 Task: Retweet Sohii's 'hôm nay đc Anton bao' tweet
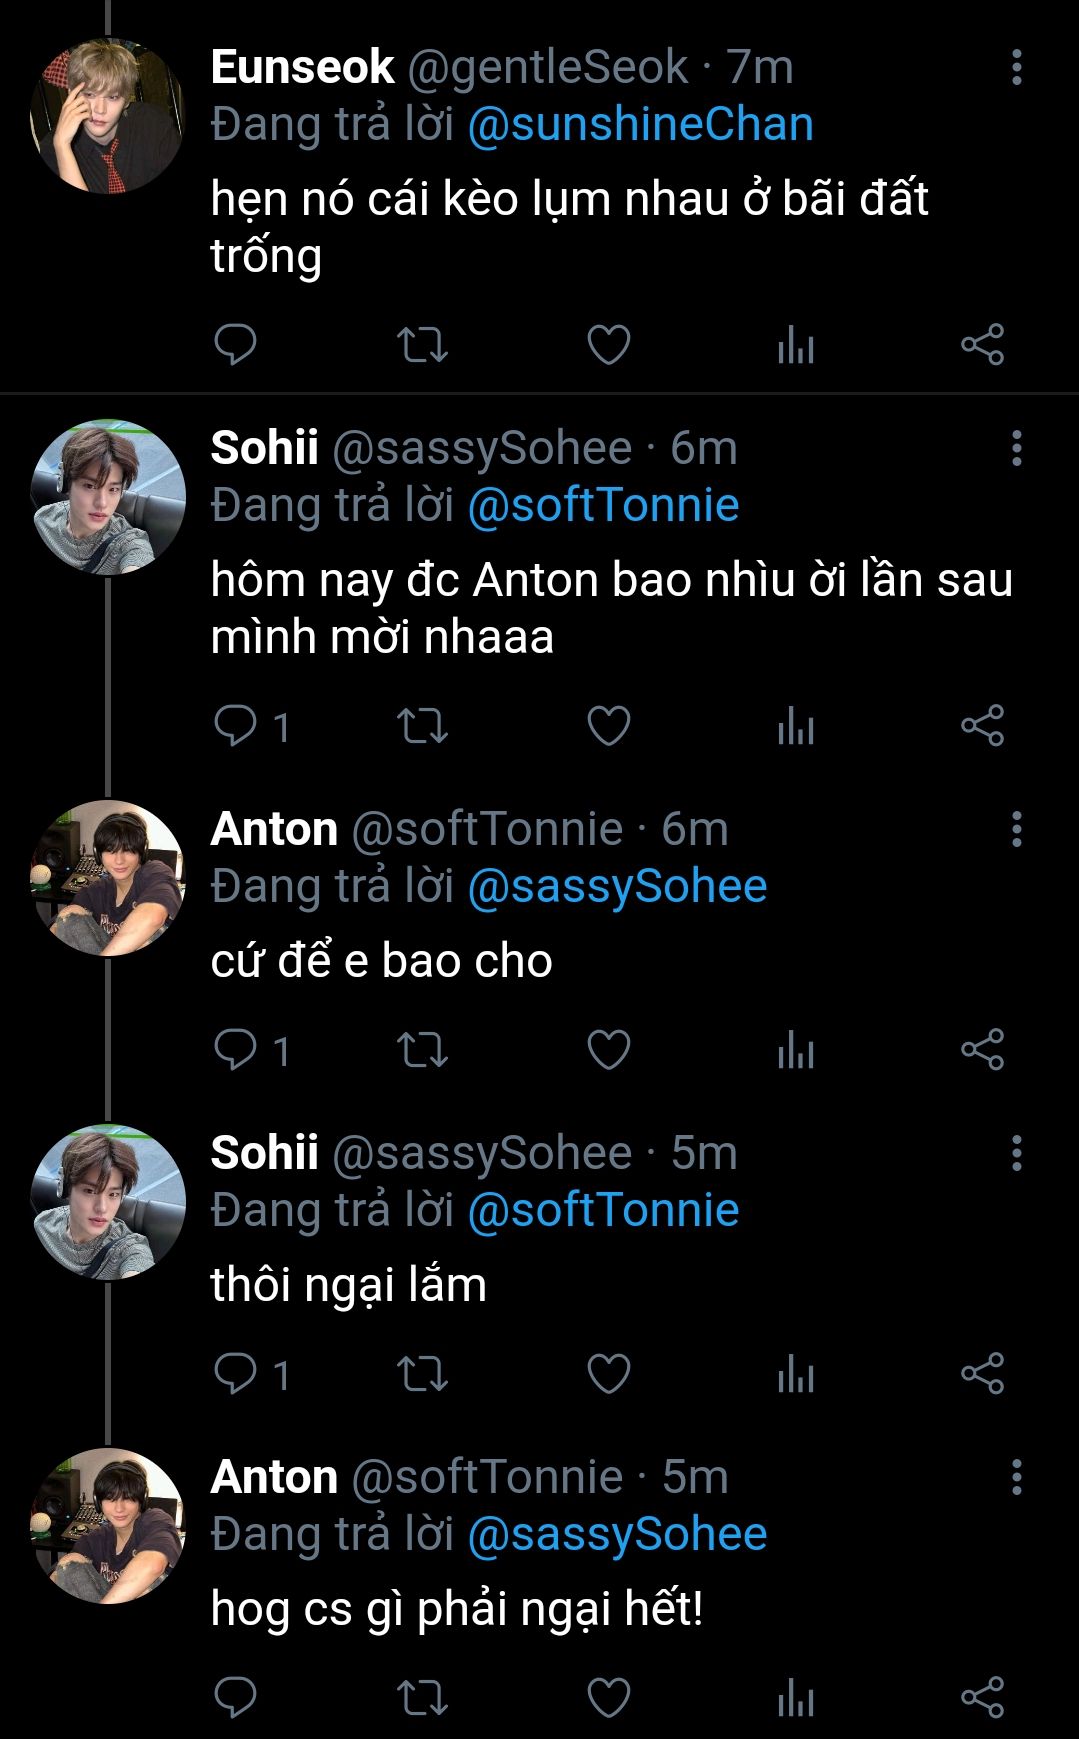pos(422,726)
